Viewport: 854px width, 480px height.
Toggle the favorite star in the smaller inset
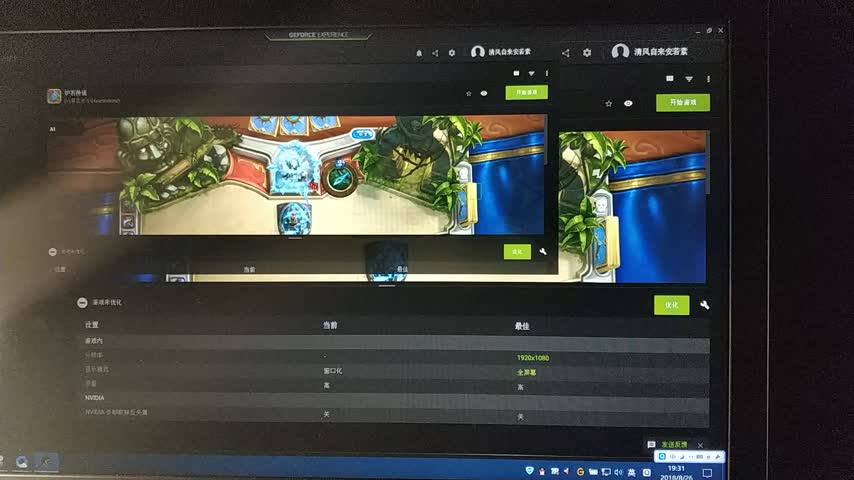[468, 94]
